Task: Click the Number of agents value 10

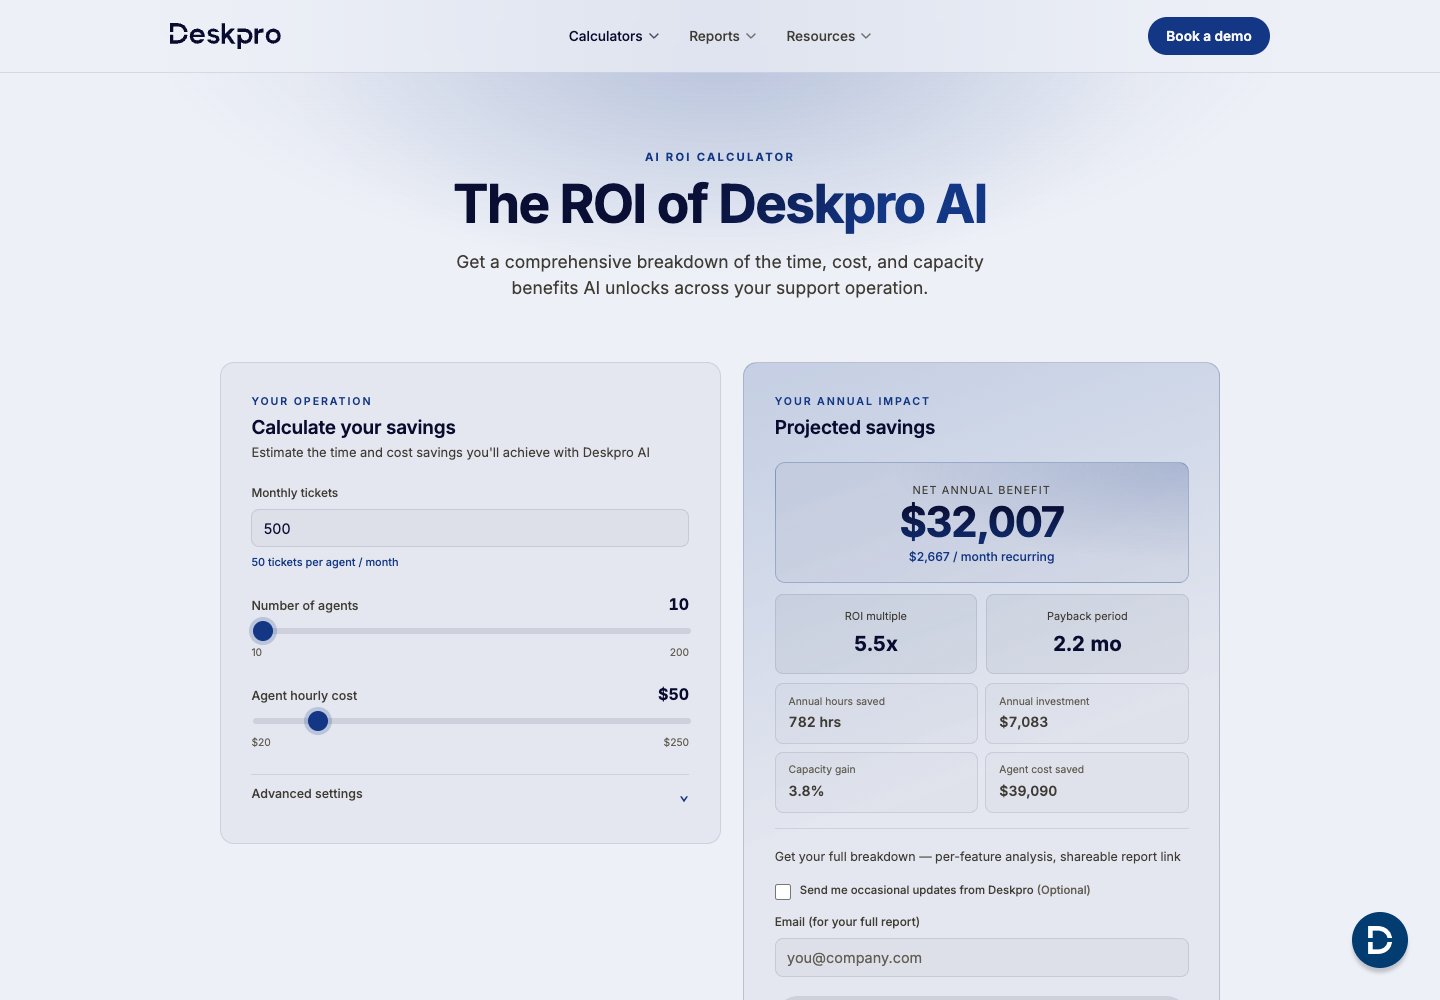Action: pyautogui.click(x=679, y=604)
